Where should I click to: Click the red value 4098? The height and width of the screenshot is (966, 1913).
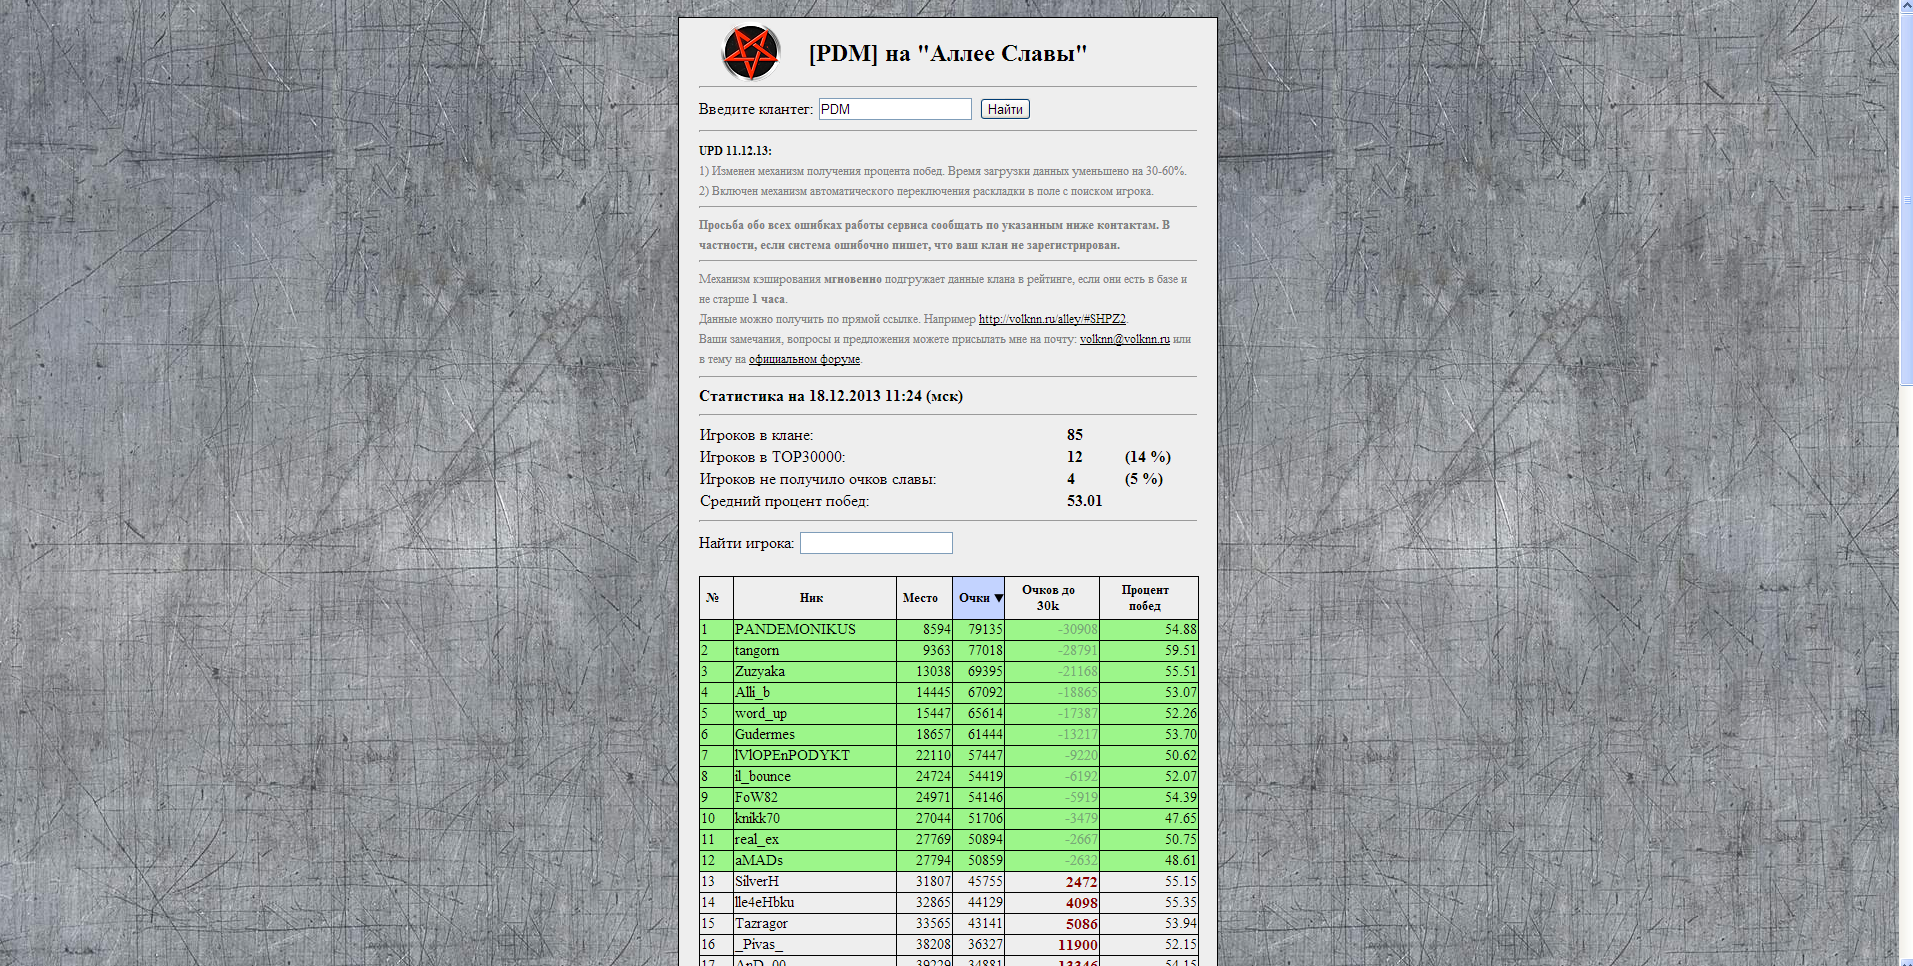pos(1081,903)
